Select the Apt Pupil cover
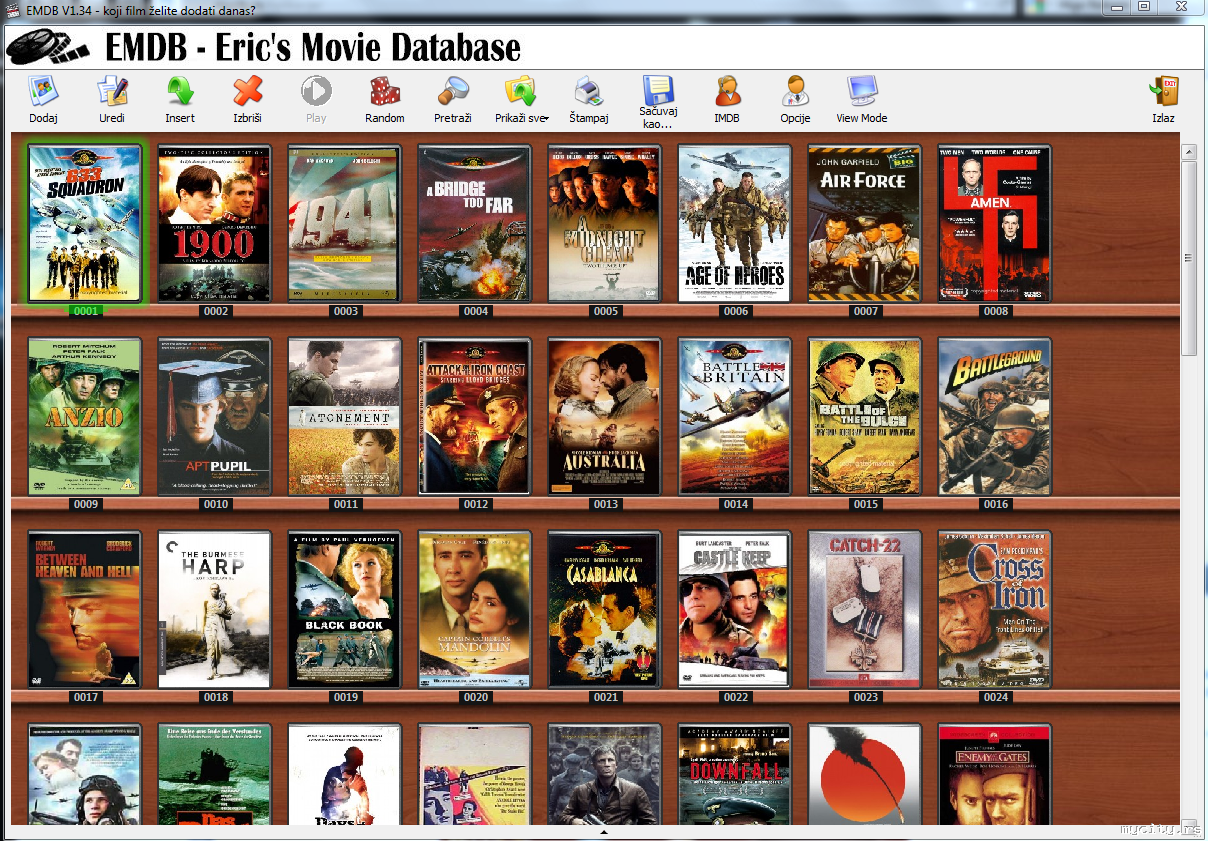The image size is (1208, 841). click(215, 416)
